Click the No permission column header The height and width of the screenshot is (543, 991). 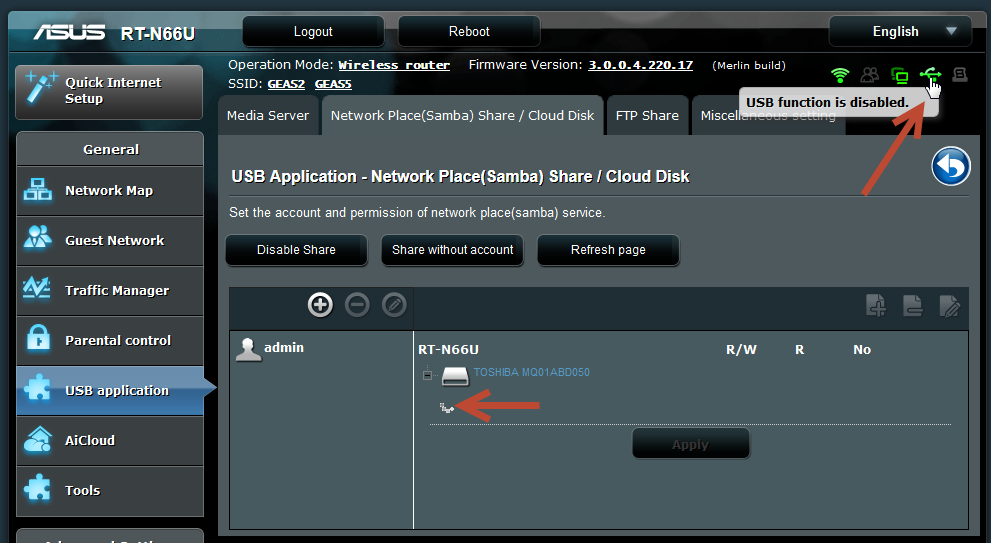pyautogui.click(x=862, y=350)
